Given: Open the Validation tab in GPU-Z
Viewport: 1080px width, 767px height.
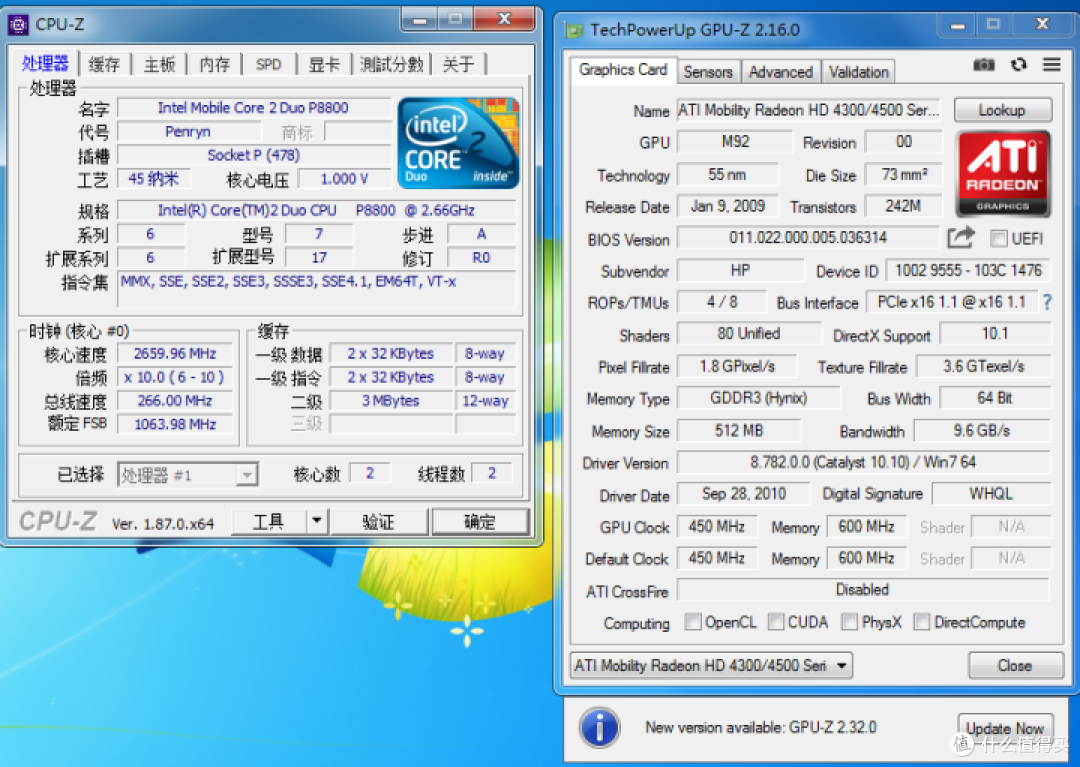Looking at the screenshot, I should tap(858, 72).
